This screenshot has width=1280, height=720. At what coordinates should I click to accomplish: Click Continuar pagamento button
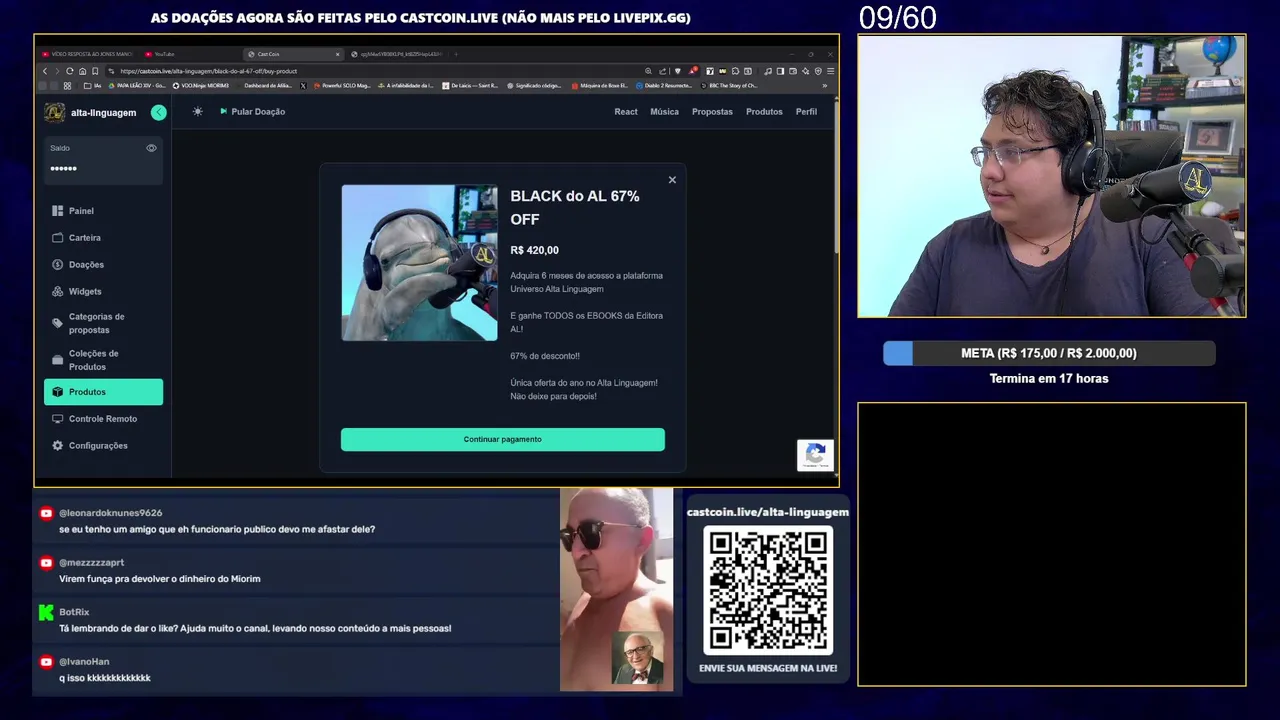click(502, 439)
